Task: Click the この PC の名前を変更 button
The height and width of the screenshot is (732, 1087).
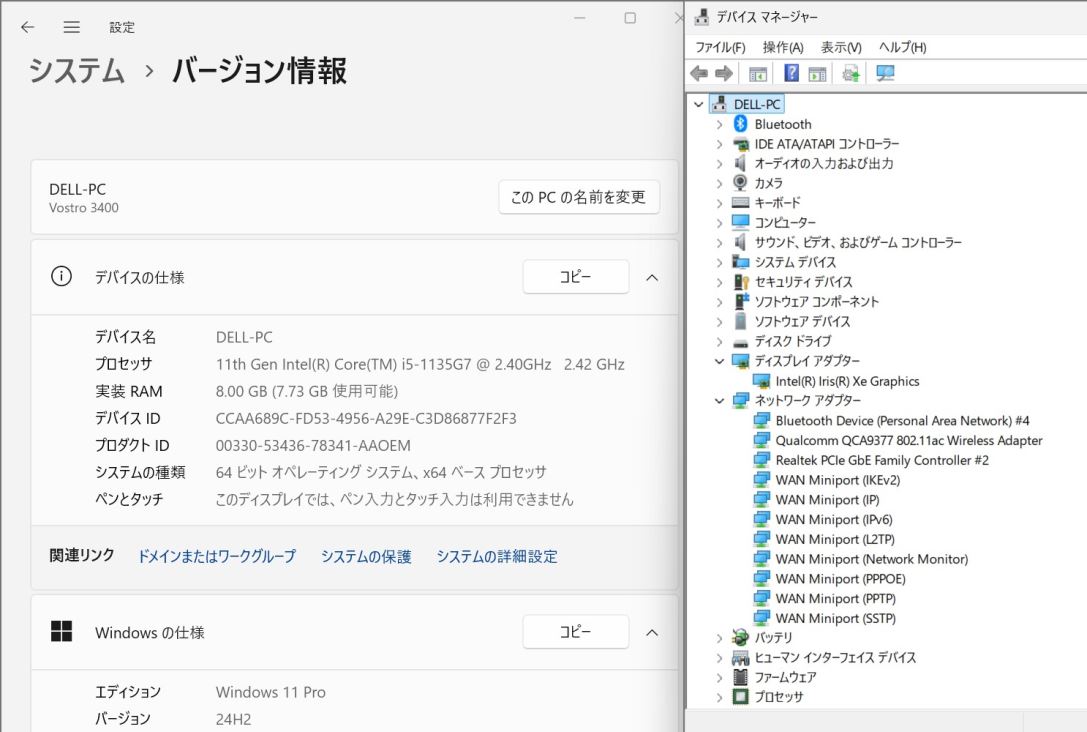Action: [579, 197]
